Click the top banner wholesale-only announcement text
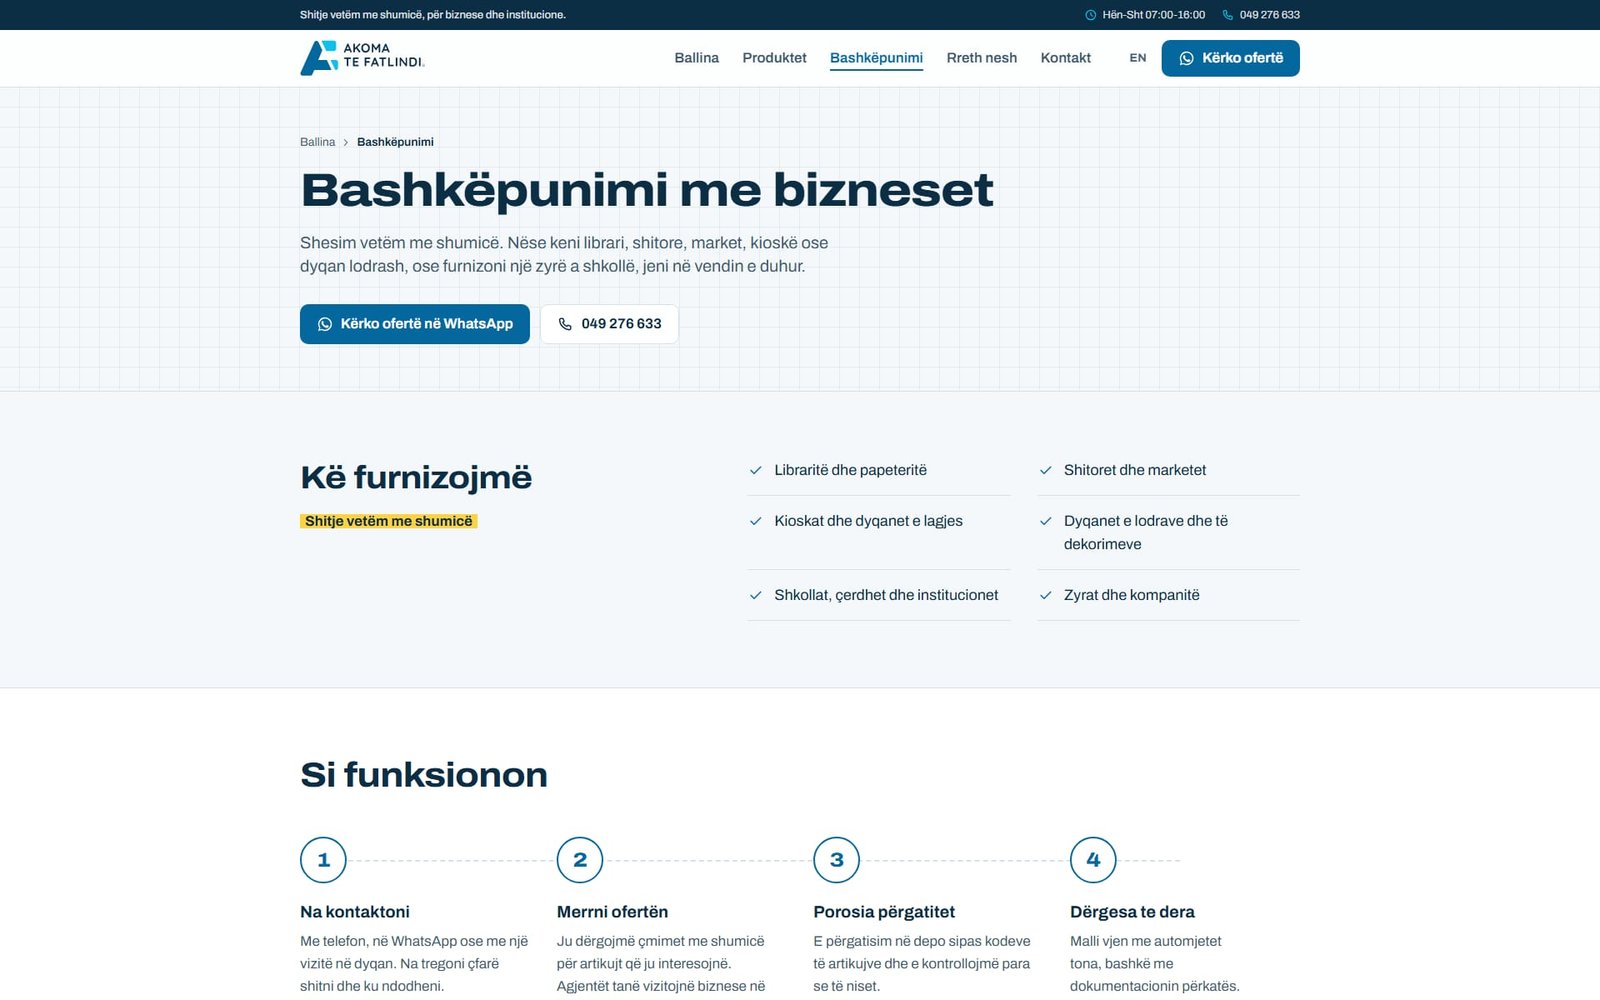The height and width of the screenshot is (1000, 1600). click(x=433, y=15)
